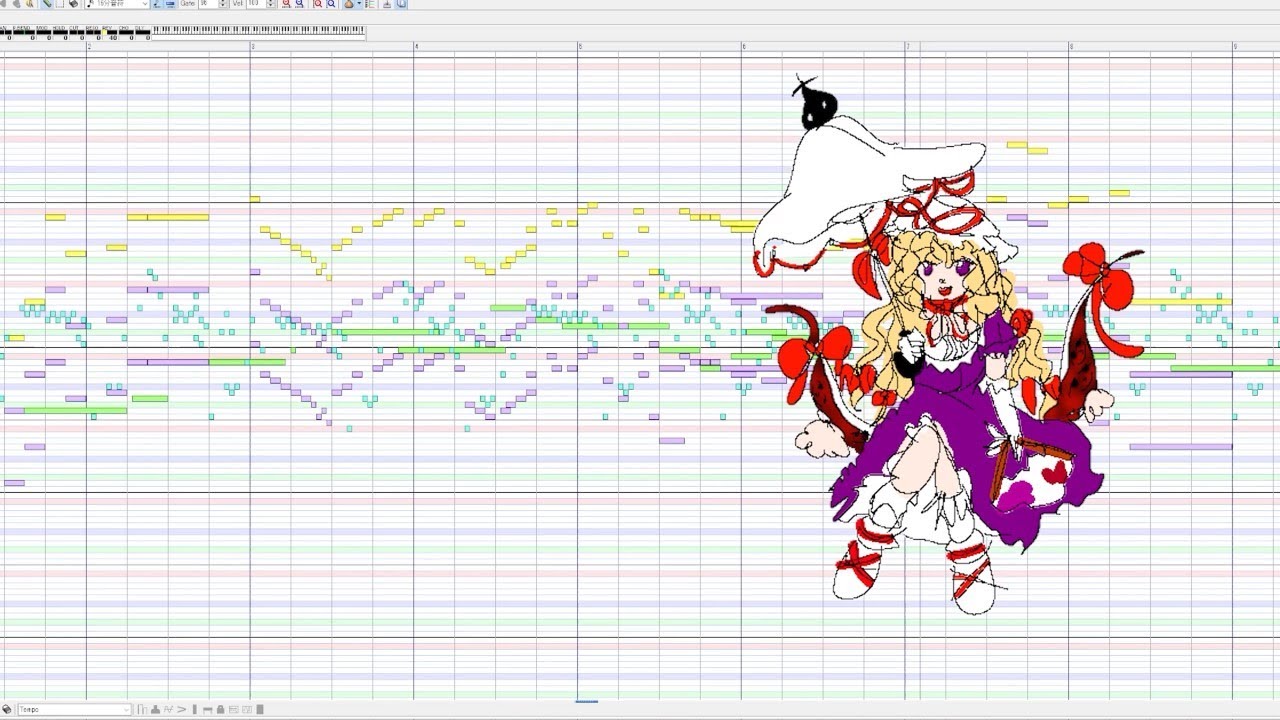The width and height of the screenshot is (1280, 720).
Task: Click the red vertical zoom magnifier icon
Action: point(317,4)
